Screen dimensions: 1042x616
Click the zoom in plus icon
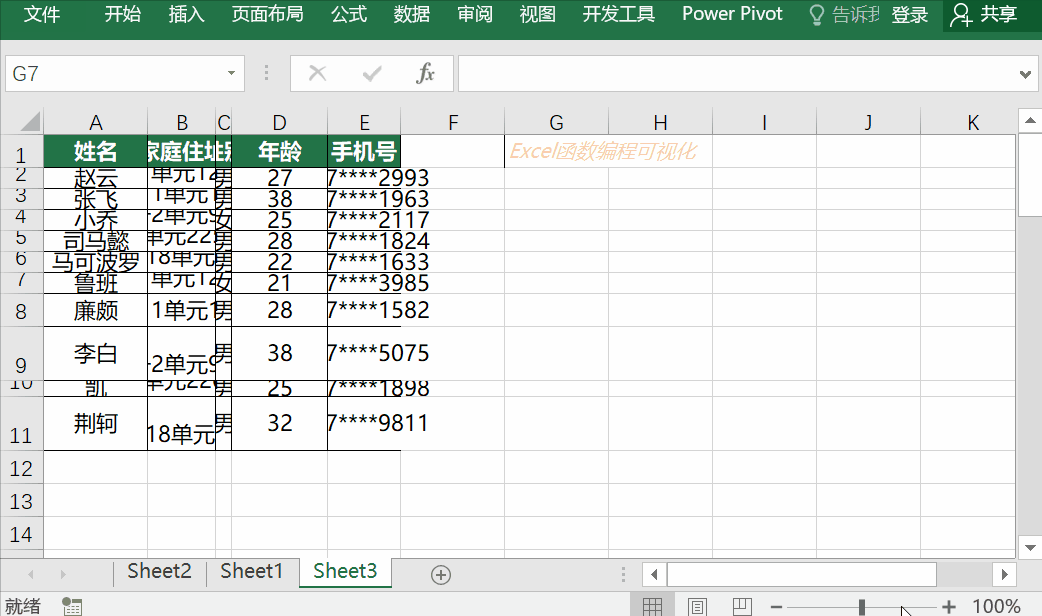(949, 607)
